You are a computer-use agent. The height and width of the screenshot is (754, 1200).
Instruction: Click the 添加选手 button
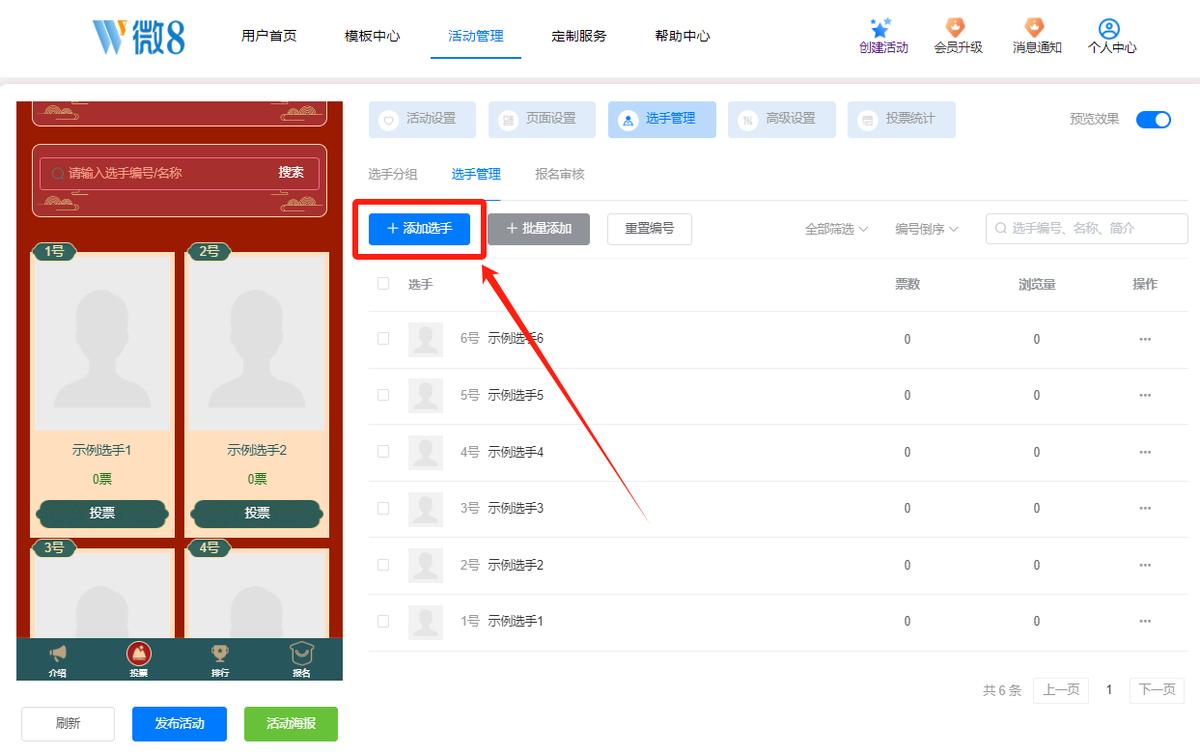(x=419, y=229)
